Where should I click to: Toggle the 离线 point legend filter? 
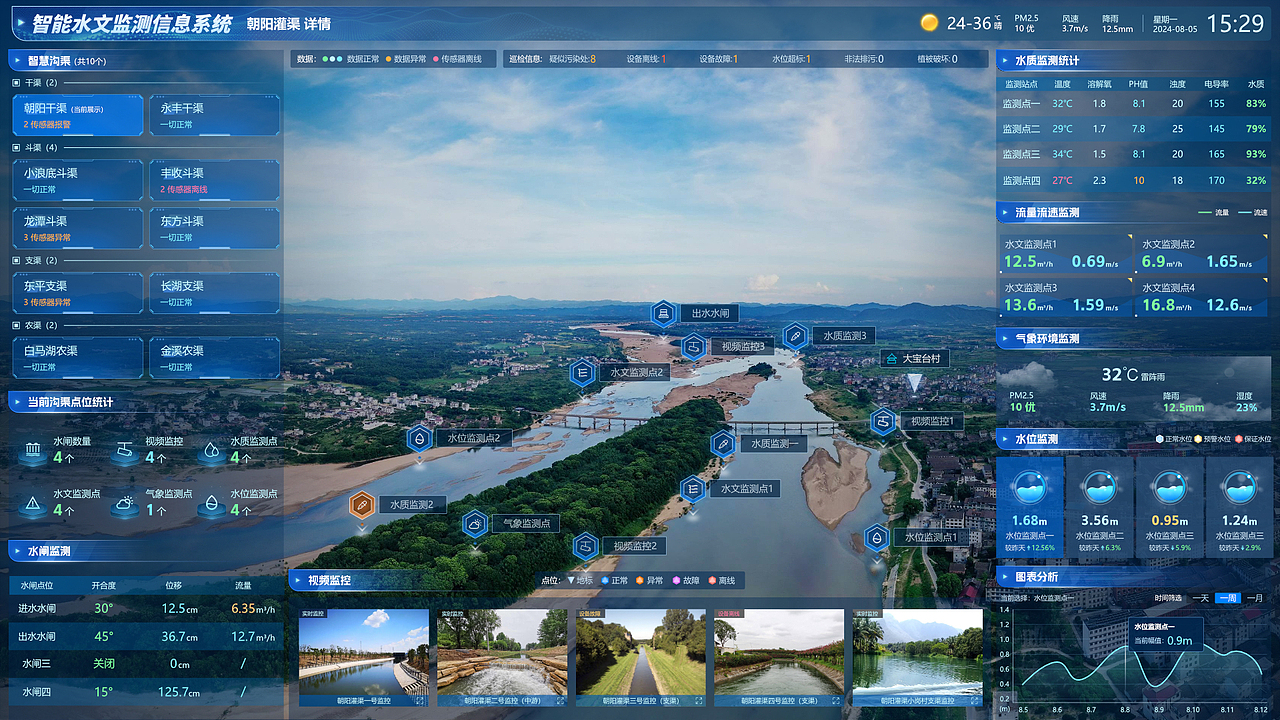point(721,580)
